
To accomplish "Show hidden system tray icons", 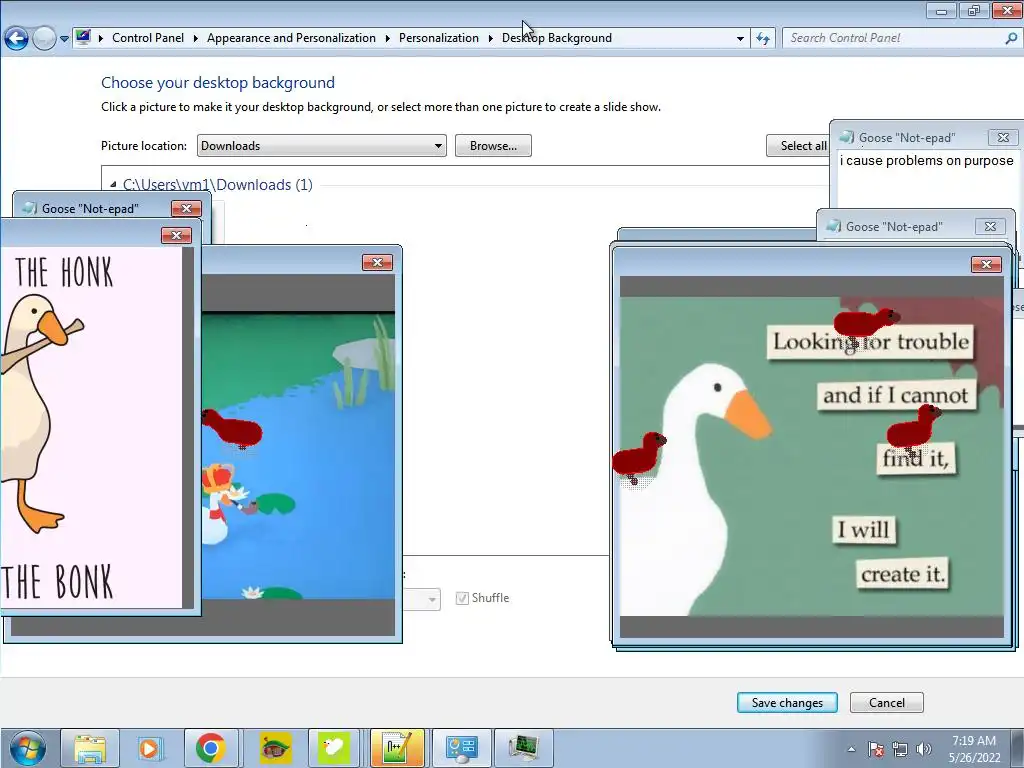I will pyautogui.click(x=851, y=749).
